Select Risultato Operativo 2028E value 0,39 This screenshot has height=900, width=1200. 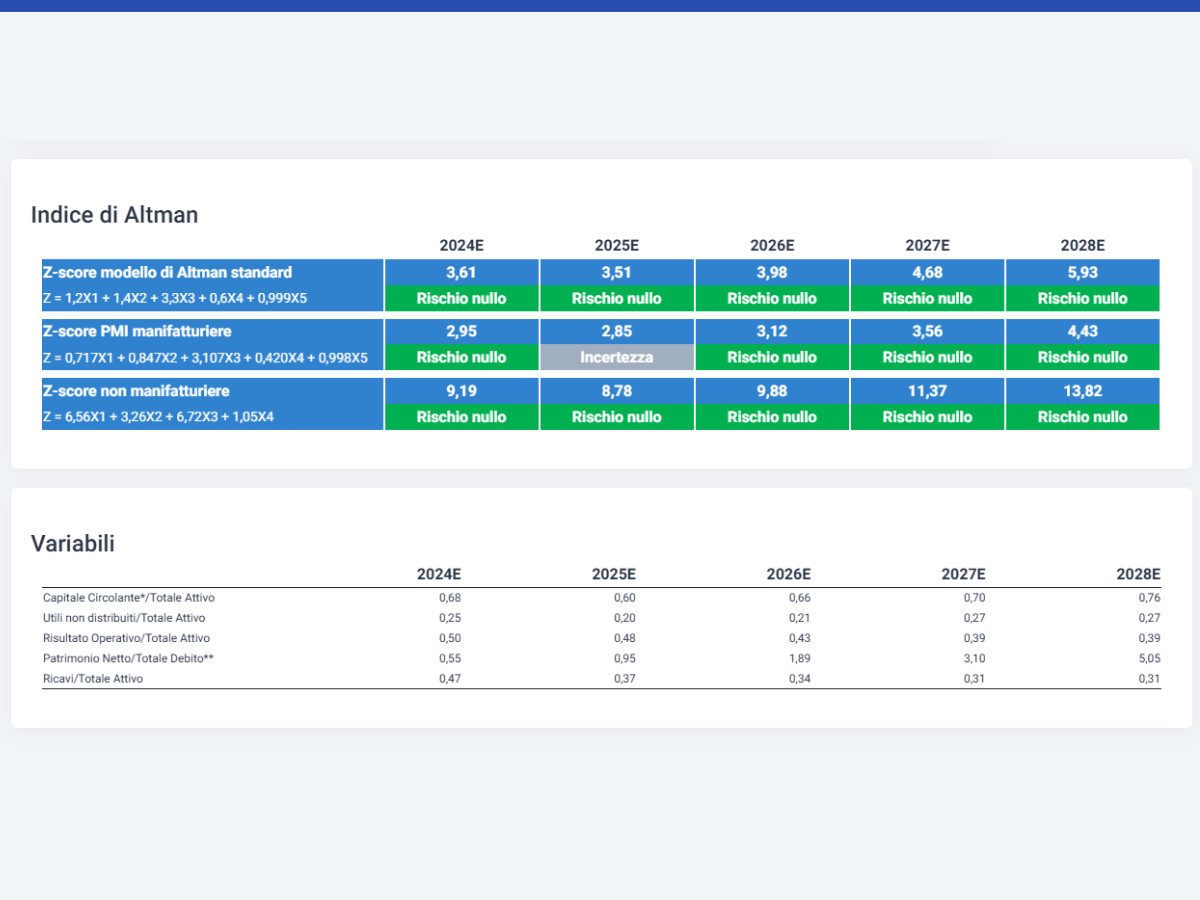(1150, 638)
